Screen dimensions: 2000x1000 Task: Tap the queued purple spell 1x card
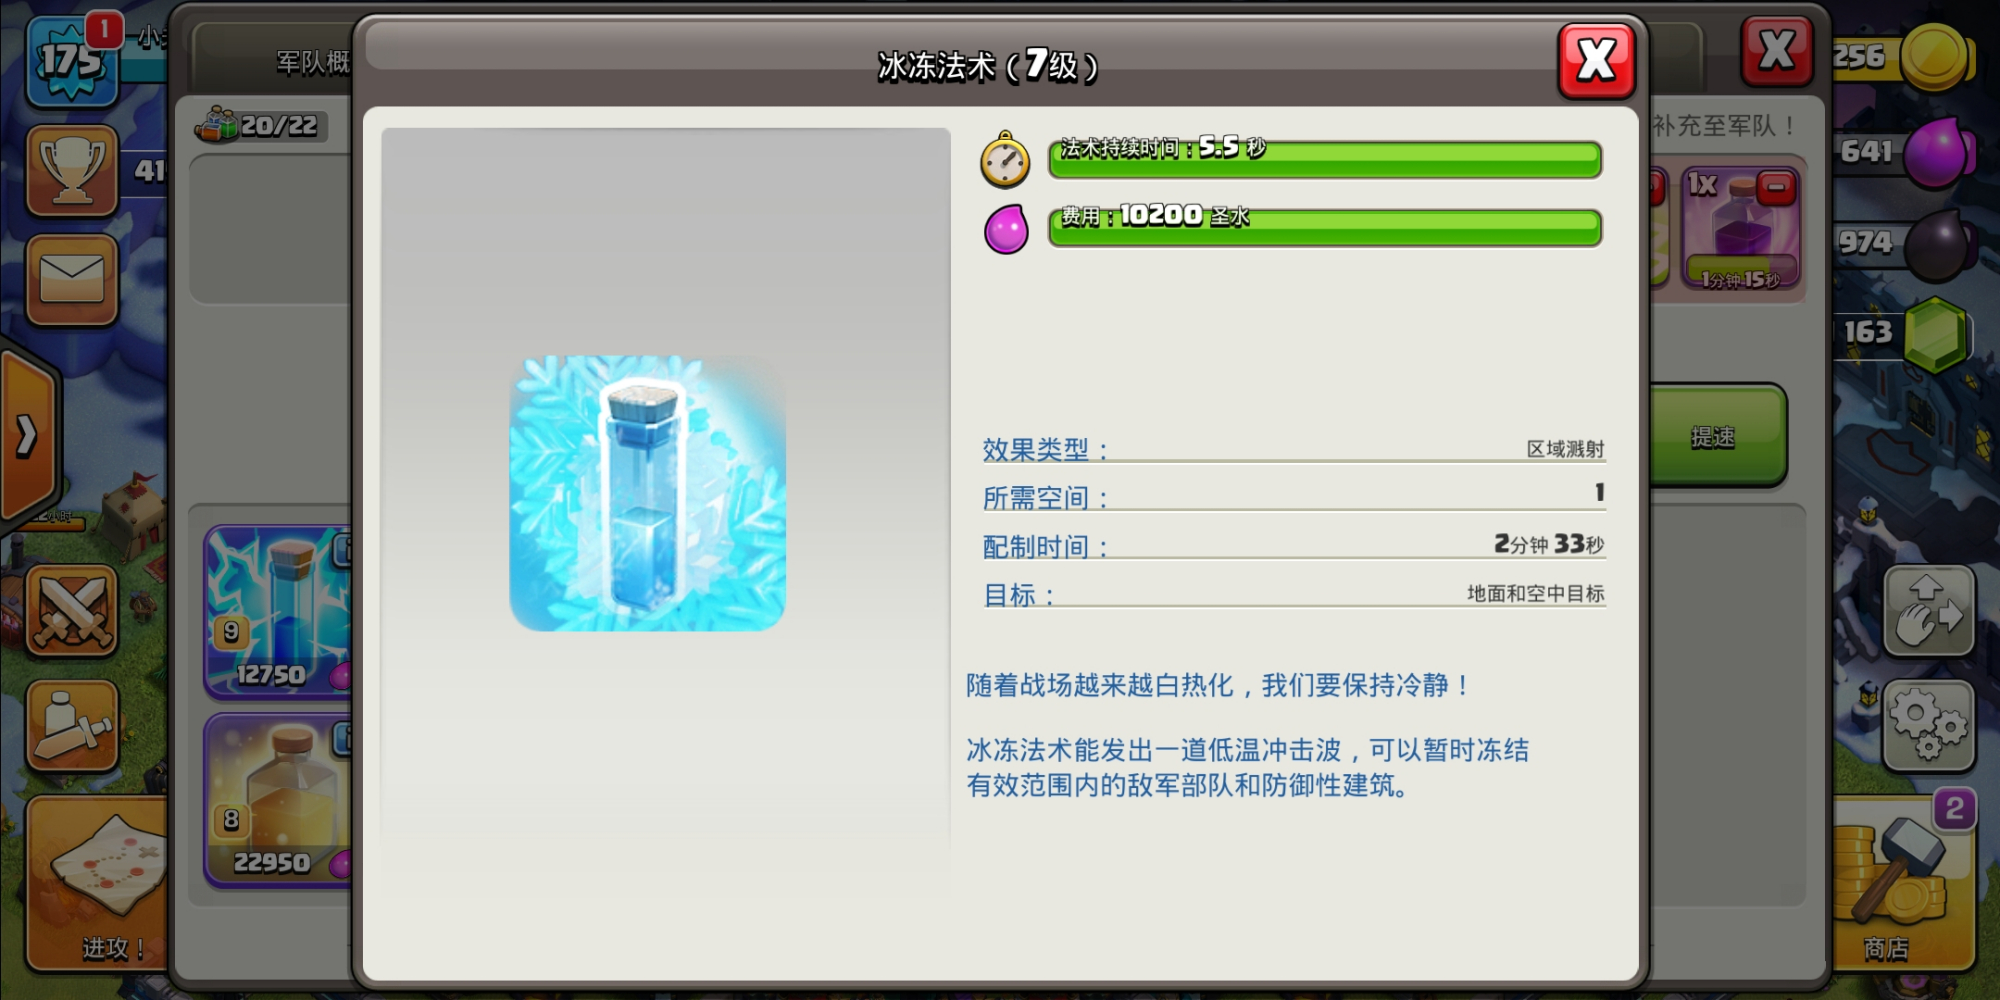[x=1740, y=230]
